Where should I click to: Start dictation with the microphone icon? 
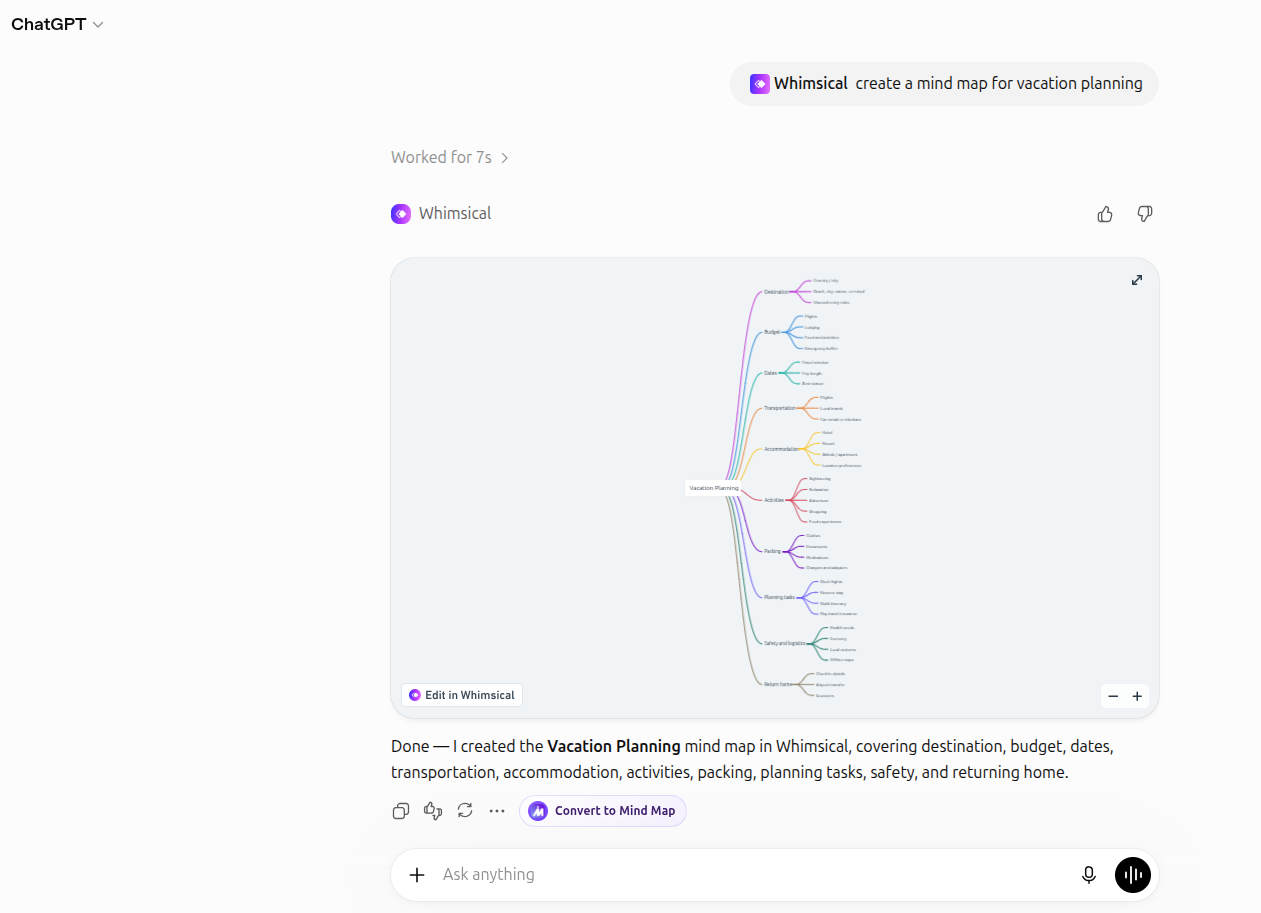1089,875
